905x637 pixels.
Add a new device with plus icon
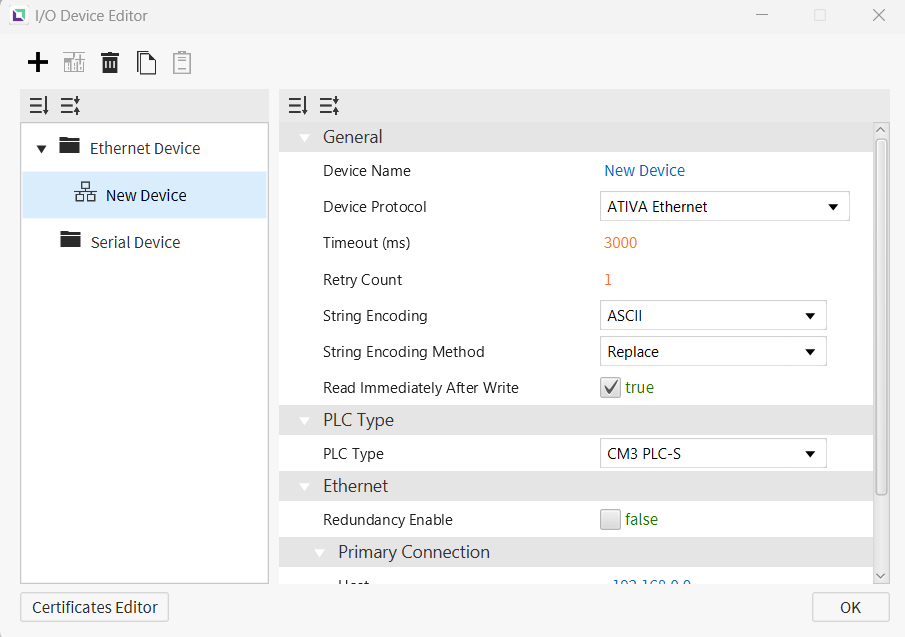(38, 62)
